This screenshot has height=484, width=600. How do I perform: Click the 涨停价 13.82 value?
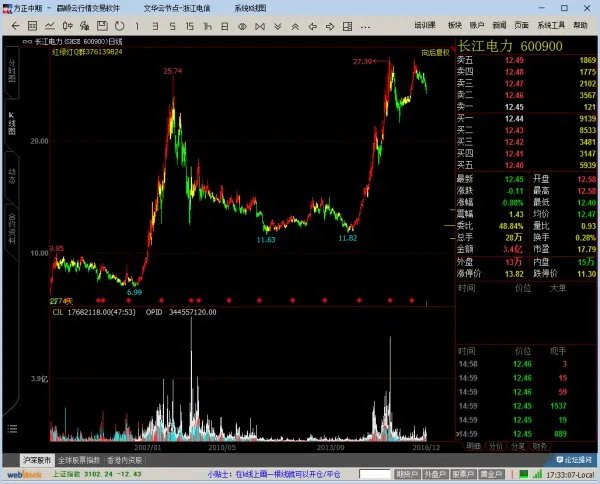pos(514,274)
